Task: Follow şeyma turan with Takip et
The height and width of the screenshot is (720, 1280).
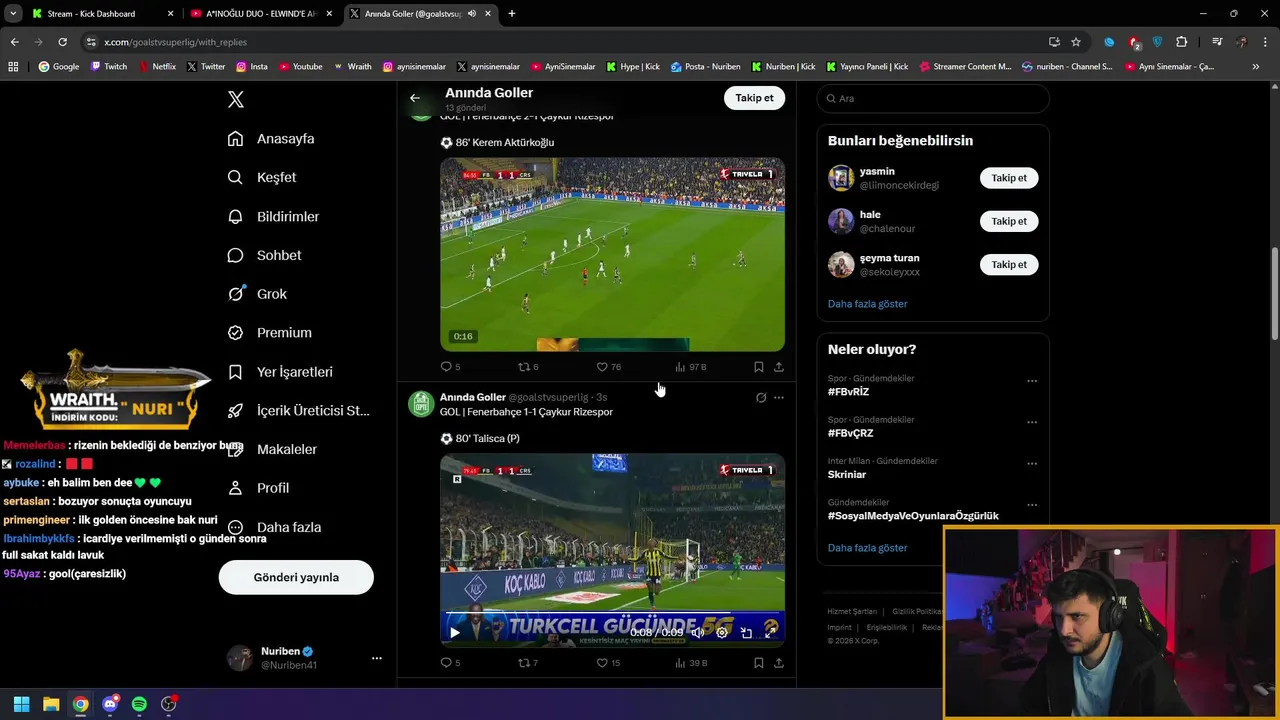Action: (x=1009, y=265)
